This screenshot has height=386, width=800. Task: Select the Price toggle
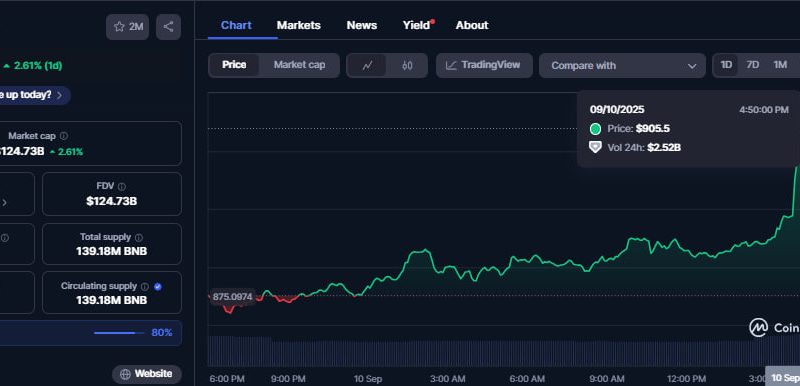(234, 65)
